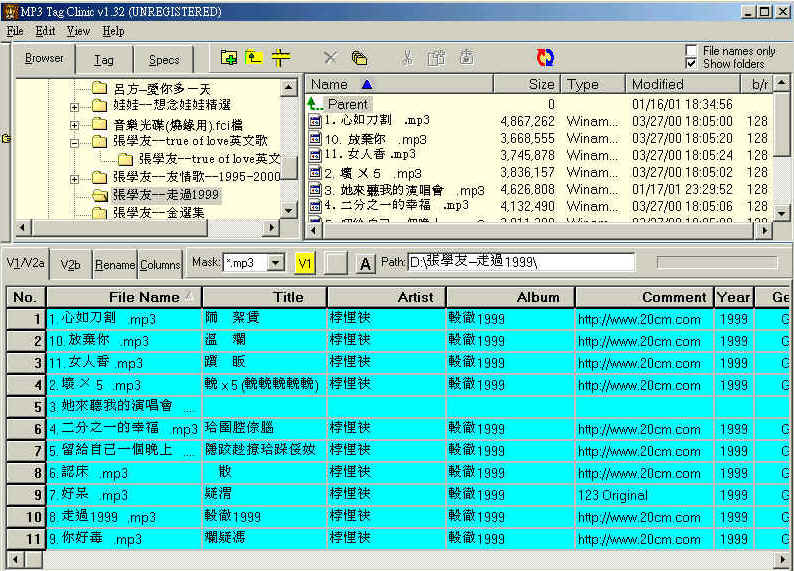The width and height of the screenshot is (794, 571).
Task: Click the Title column header
Action: click(x=264, y=297)
